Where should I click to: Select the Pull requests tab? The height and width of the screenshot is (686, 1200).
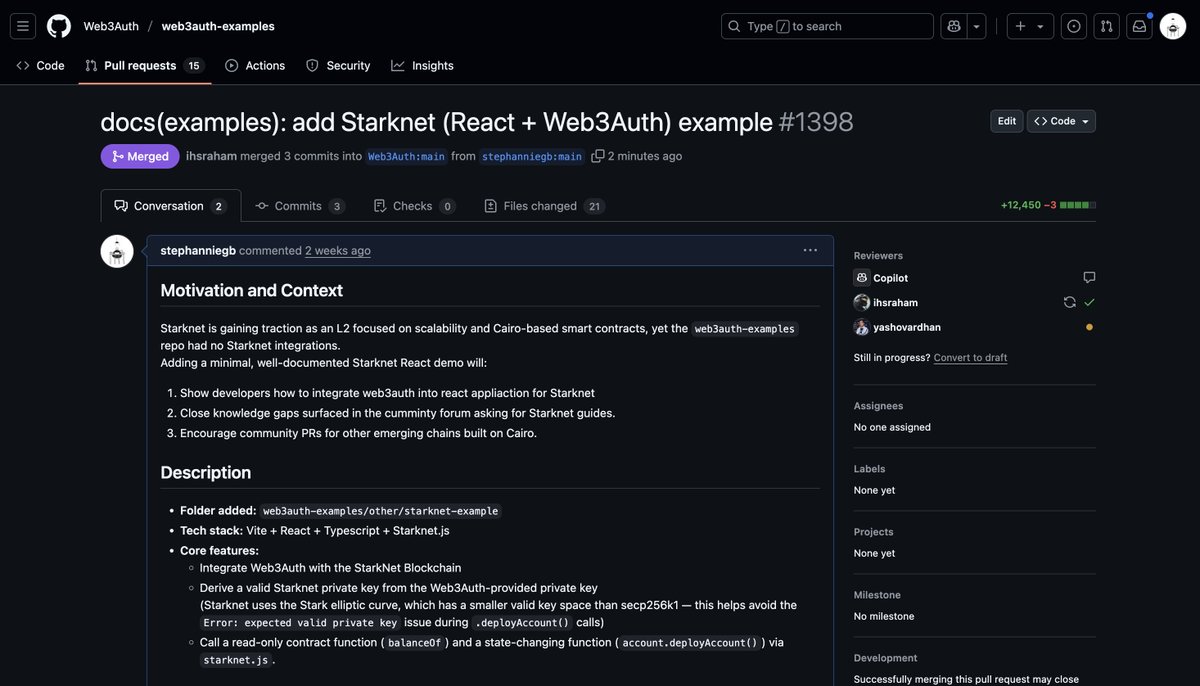(144, 66)
